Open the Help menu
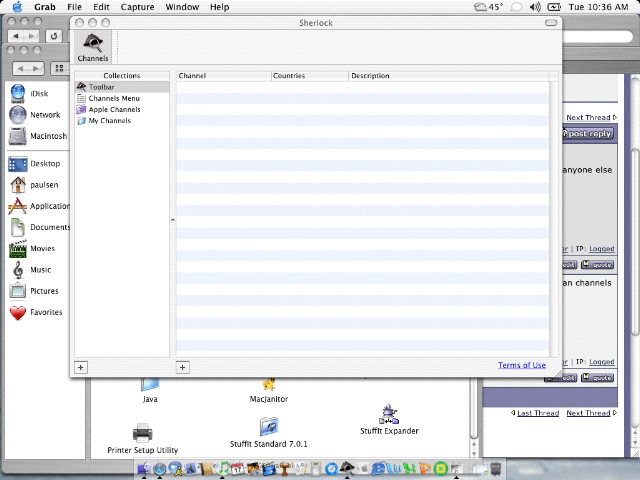Screen dimensions: 640x480 tap(220, 7)
